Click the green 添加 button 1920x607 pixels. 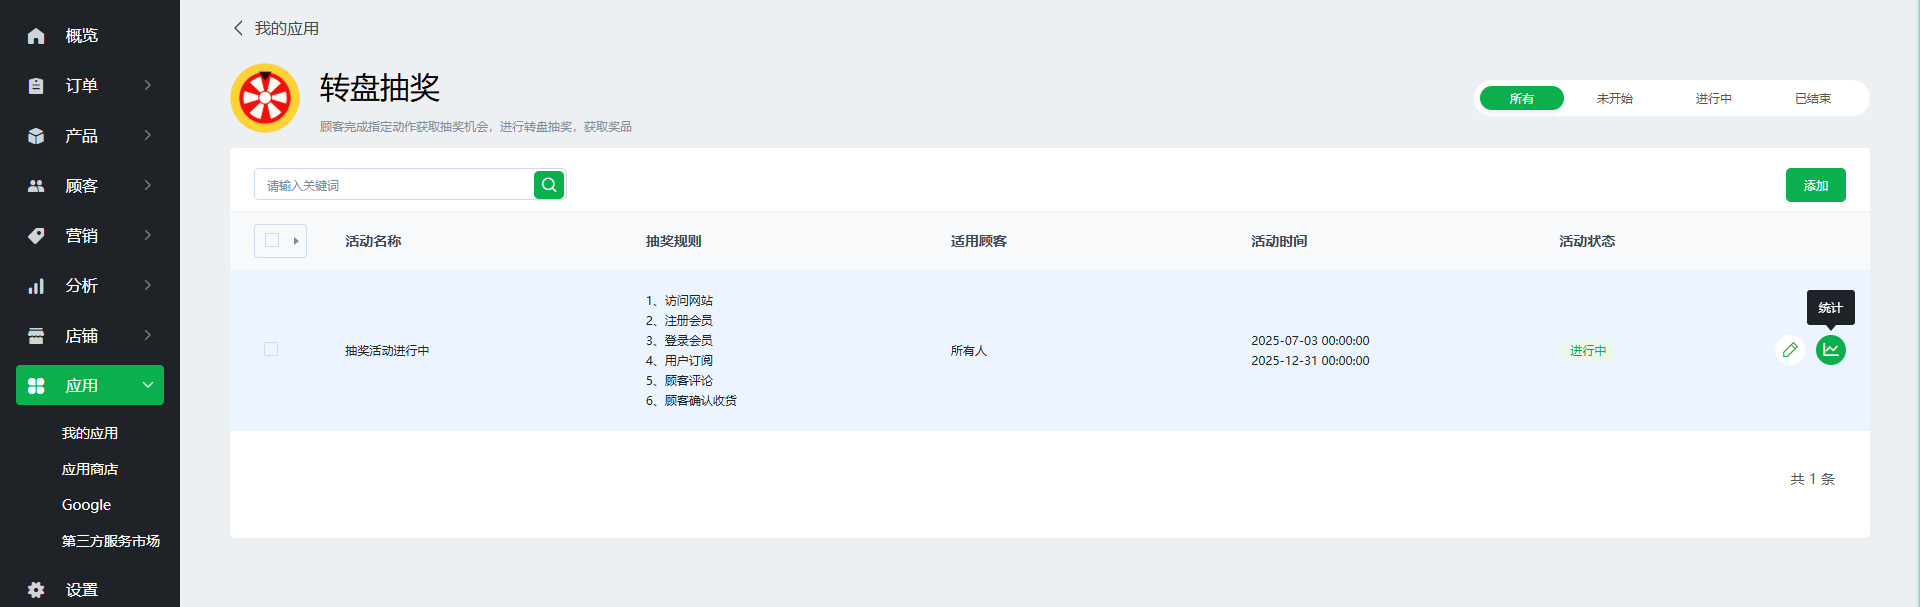1815,185
